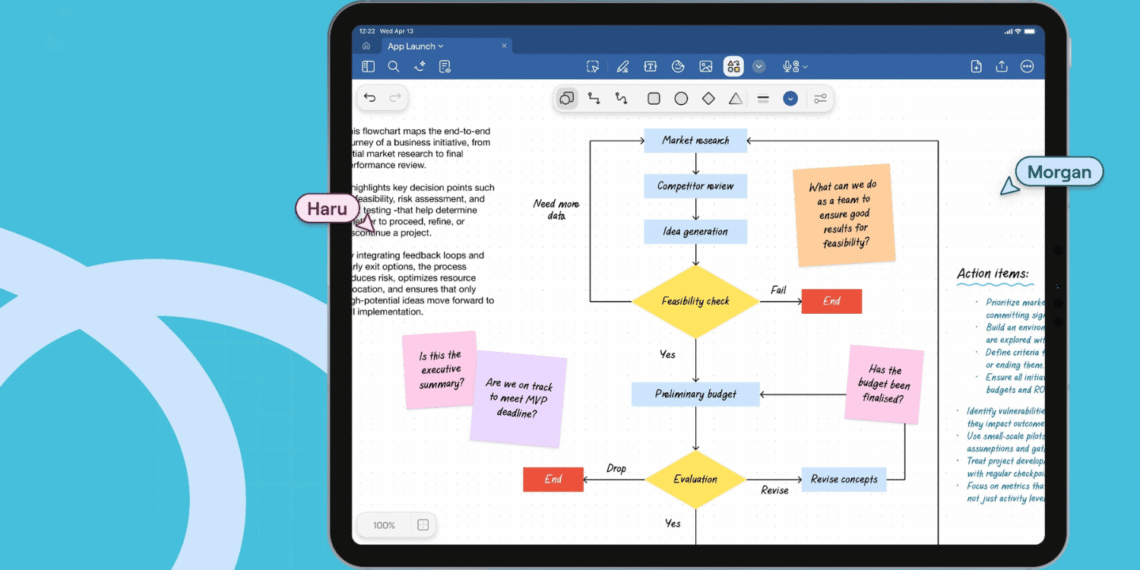The image size is (1140, 570).
Task: Click the share export icon
Action: 1001,67
